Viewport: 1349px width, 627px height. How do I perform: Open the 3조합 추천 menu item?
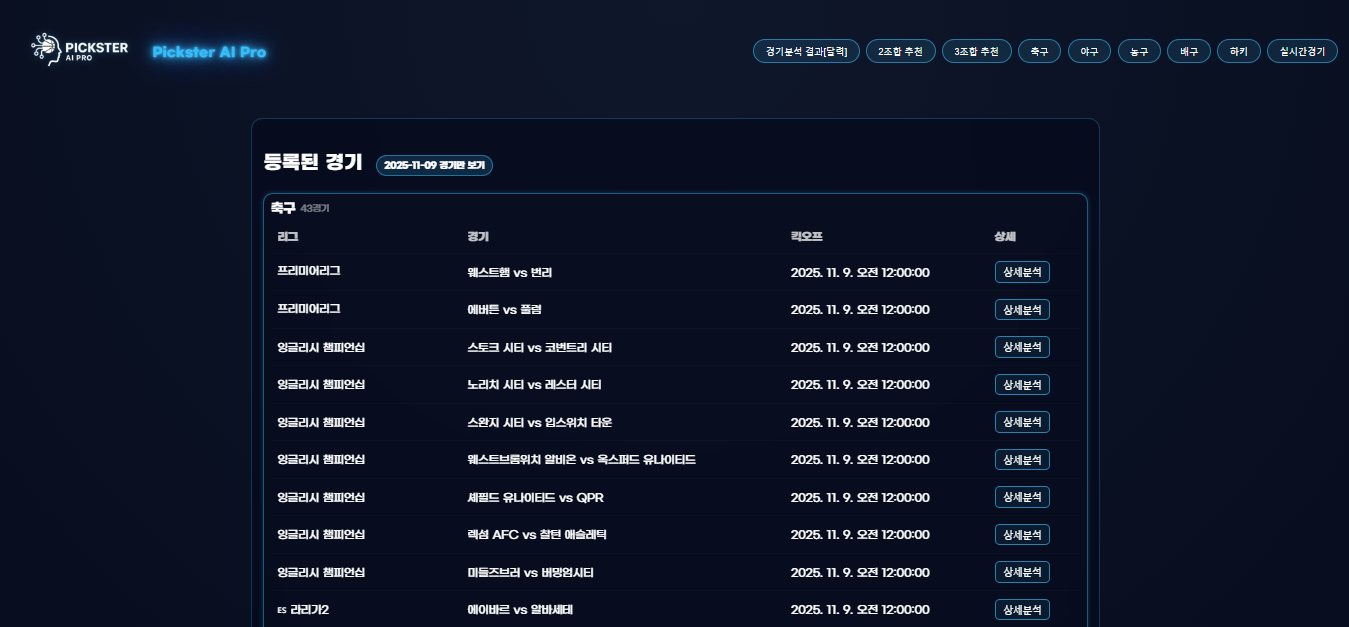tap(976, 51)
